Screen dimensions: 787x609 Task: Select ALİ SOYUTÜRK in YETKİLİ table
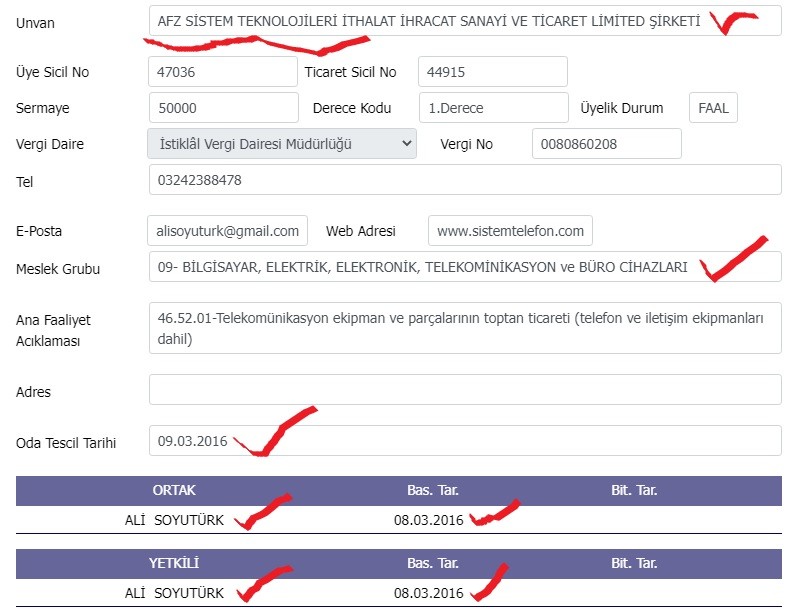(174, 593)
